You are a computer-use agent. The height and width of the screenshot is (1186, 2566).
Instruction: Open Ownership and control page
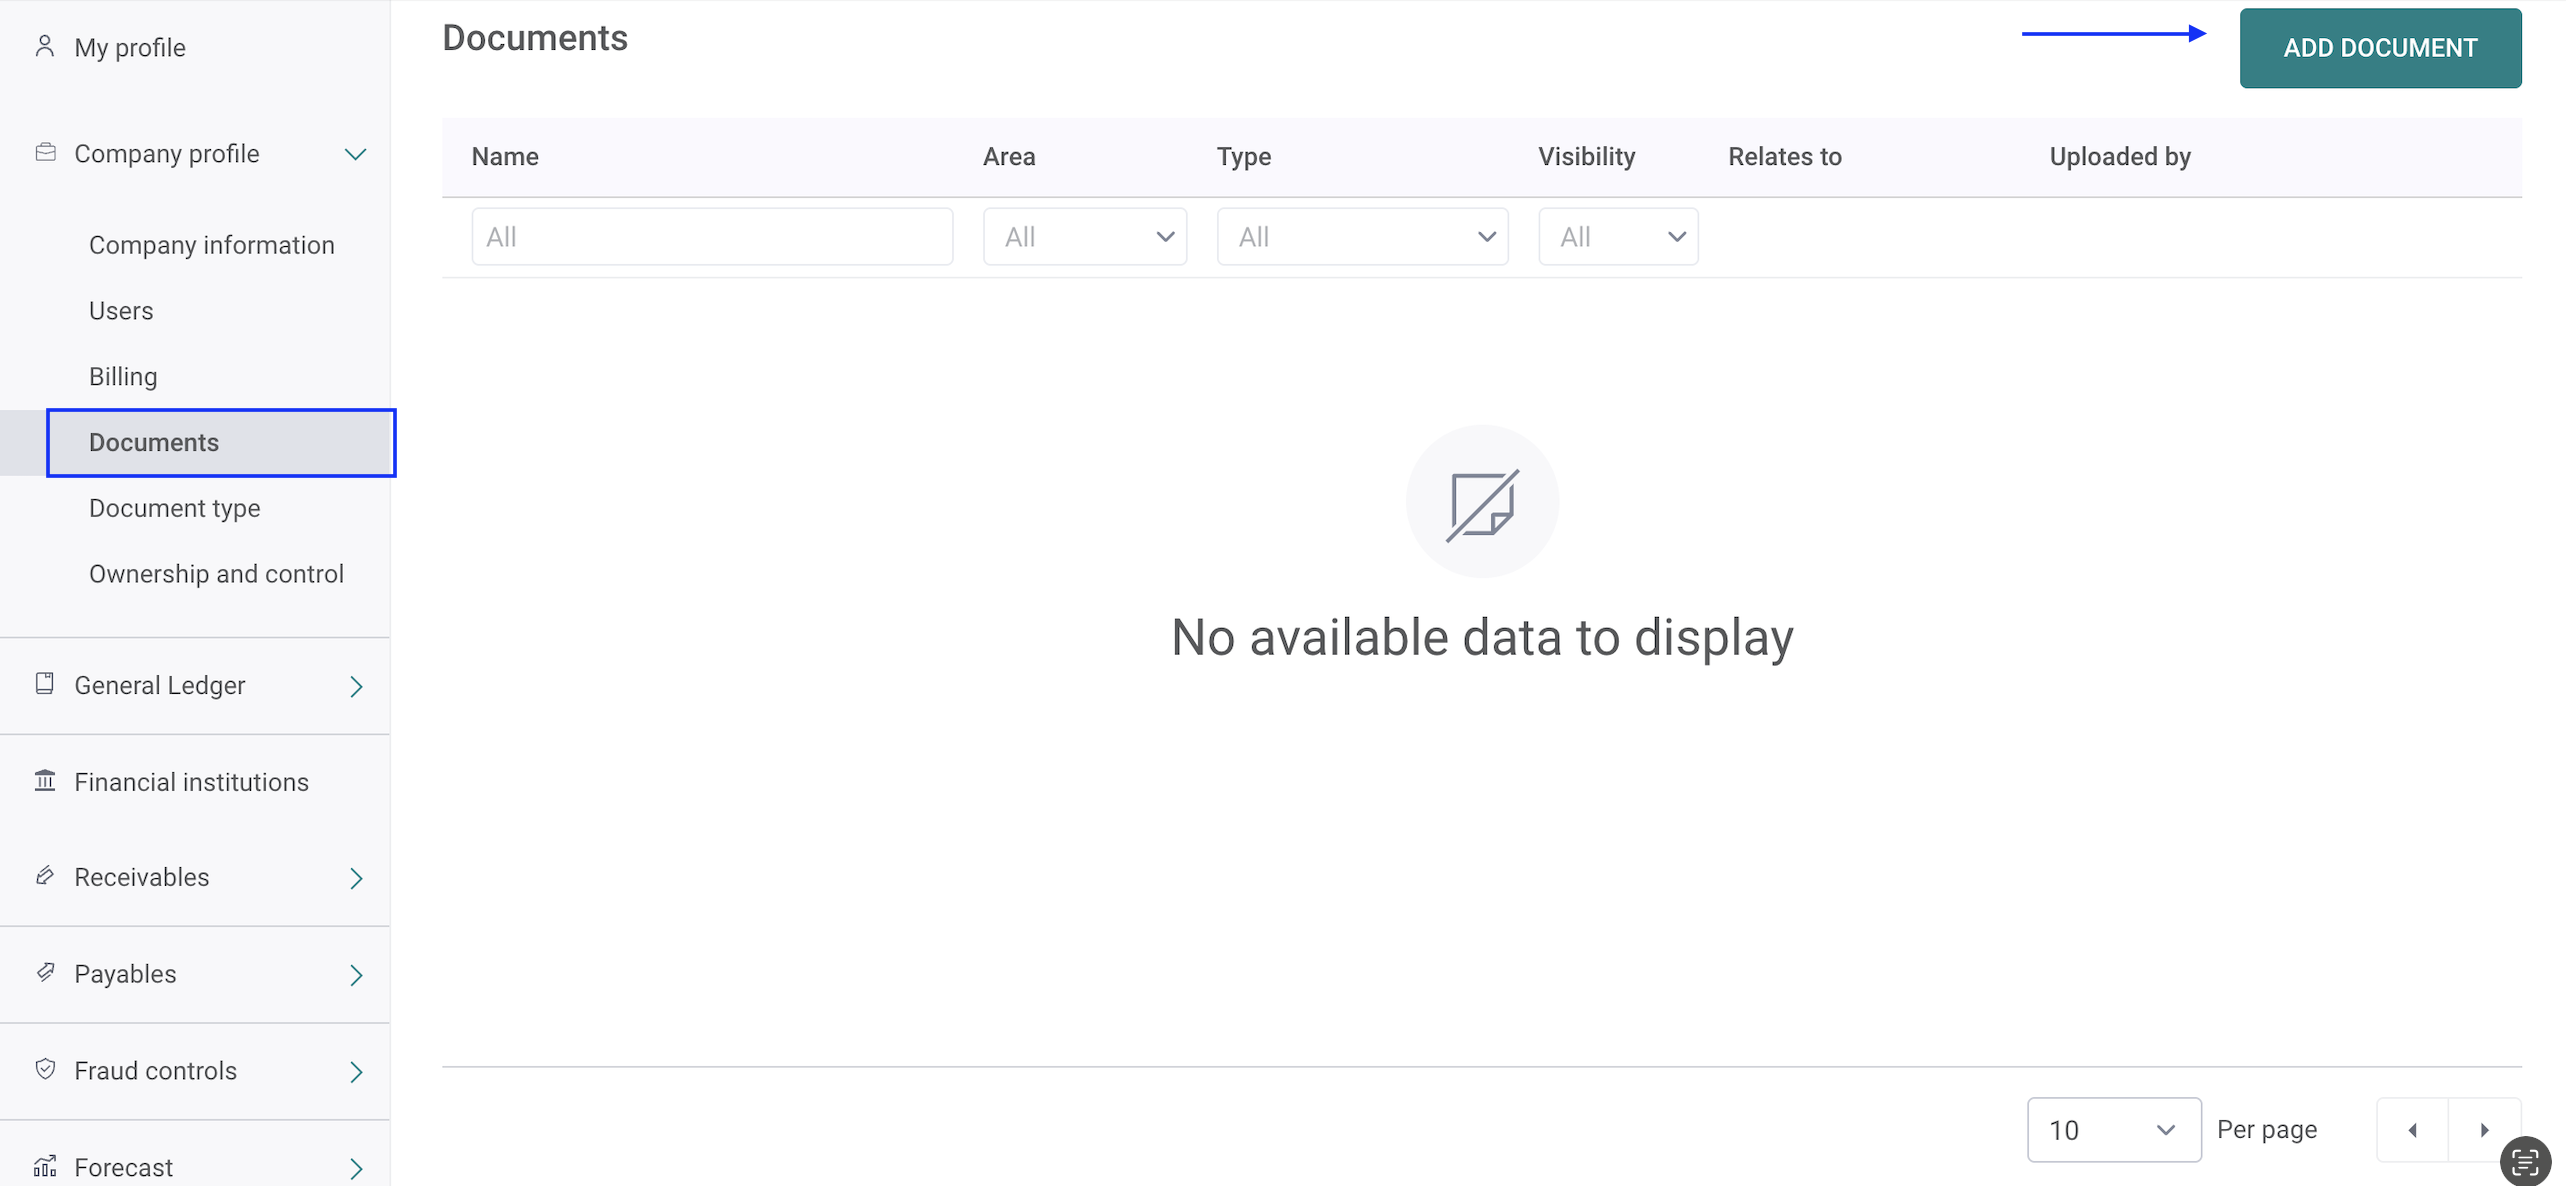point(216,574)
